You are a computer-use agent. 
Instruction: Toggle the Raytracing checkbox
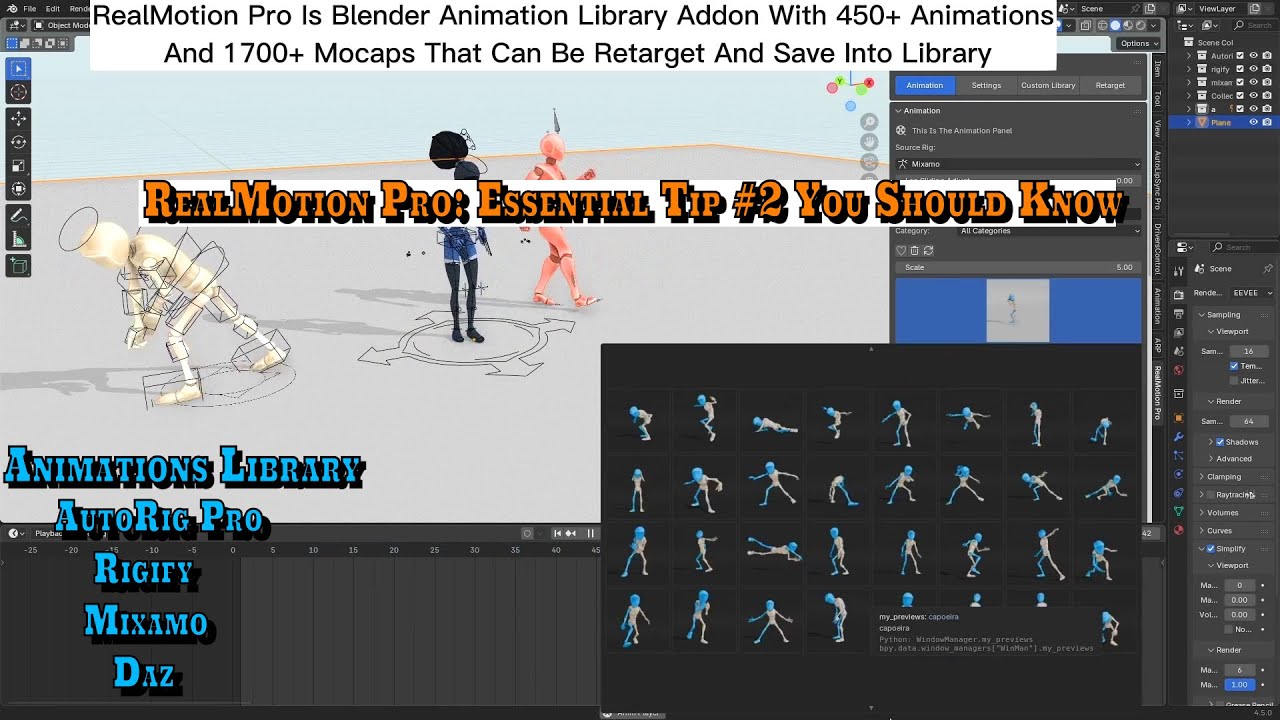1211,495
